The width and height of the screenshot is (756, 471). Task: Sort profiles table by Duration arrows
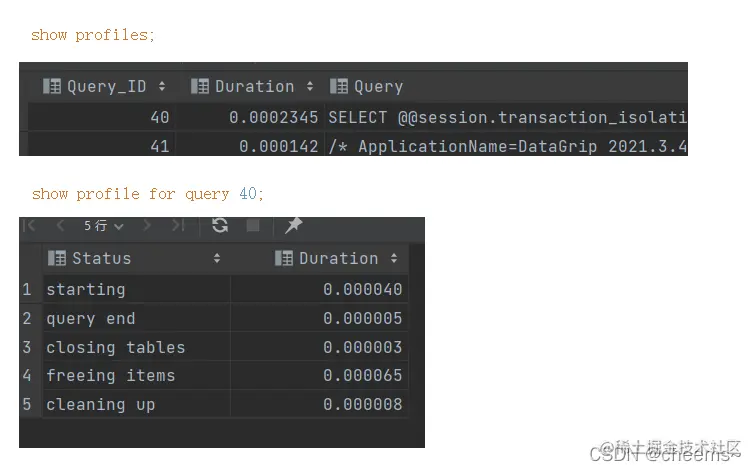(310, 86)
